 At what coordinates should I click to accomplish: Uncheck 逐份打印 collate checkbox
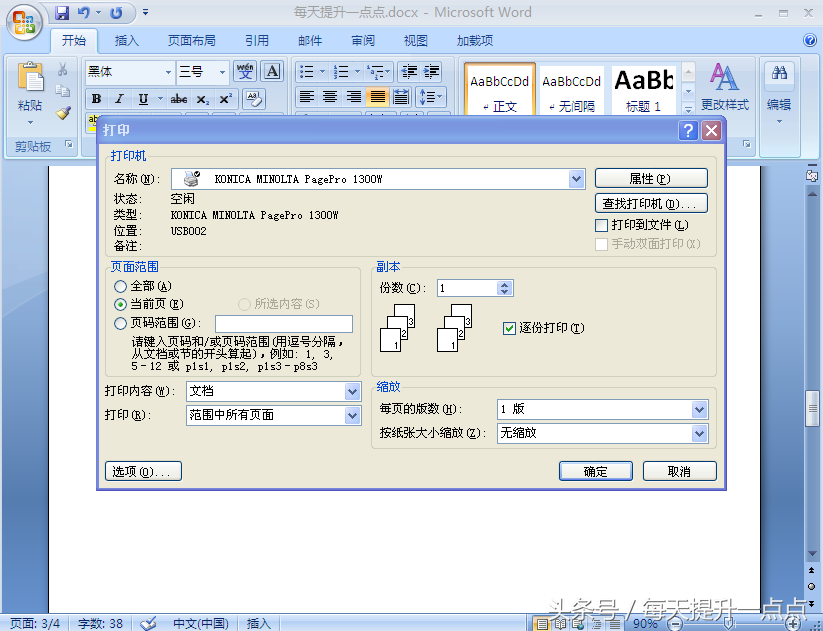tap(509, 328)
